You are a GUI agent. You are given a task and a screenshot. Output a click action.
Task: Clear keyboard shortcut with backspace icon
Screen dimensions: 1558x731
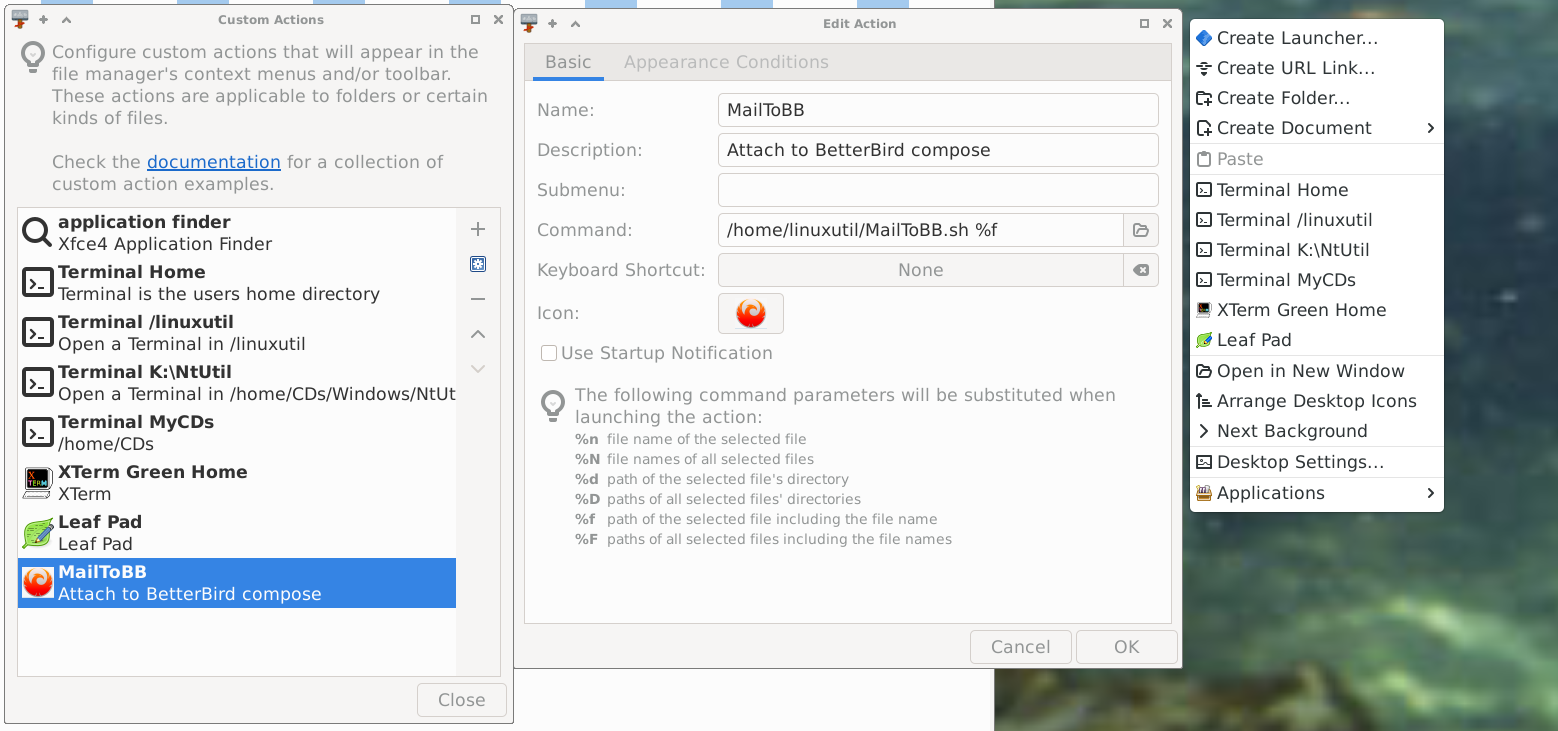pos(1140,270)
